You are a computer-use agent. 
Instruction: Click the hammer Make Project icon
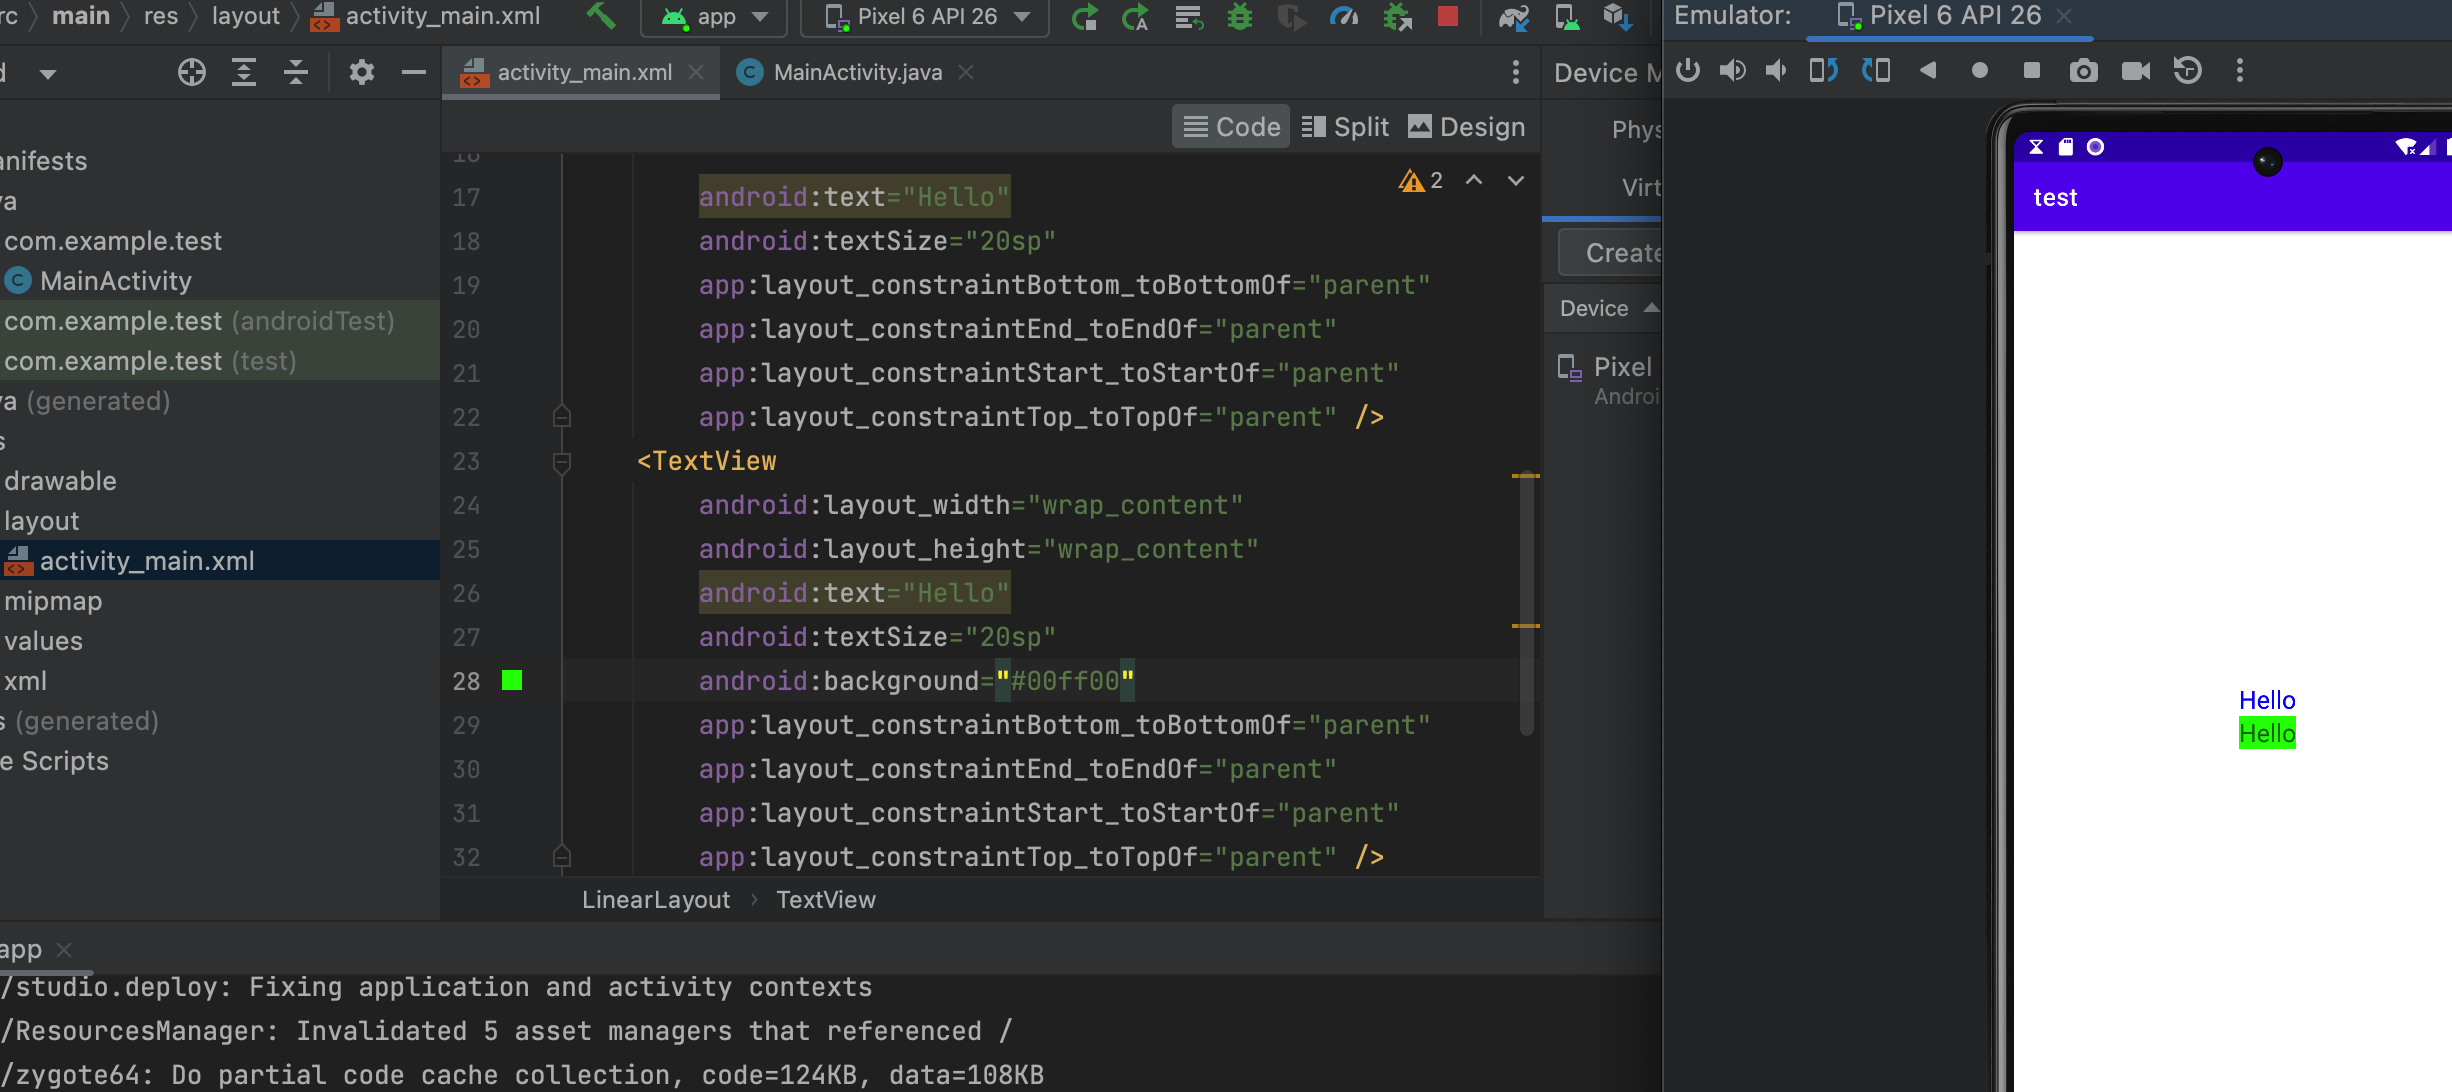[x=600, y=16]
